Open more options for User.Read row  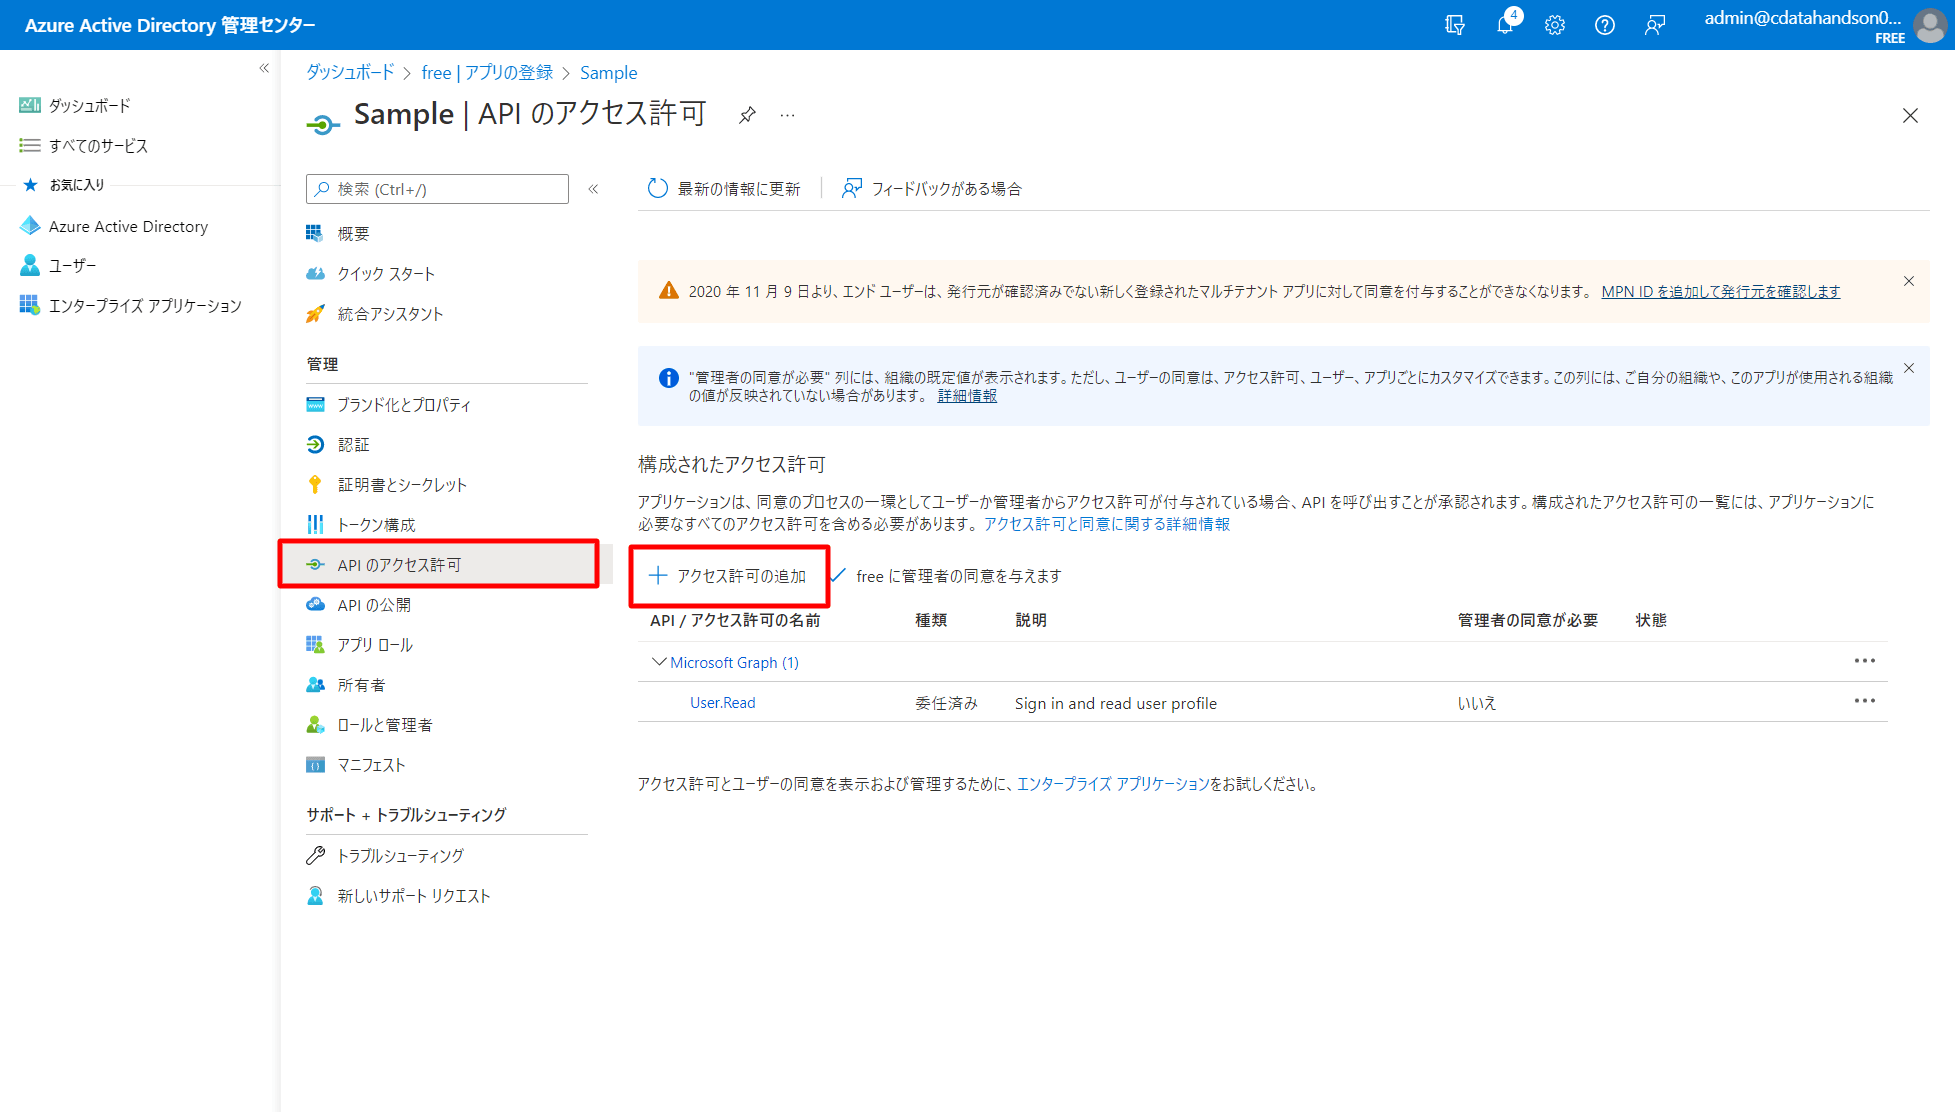[x=1864, y=701]
